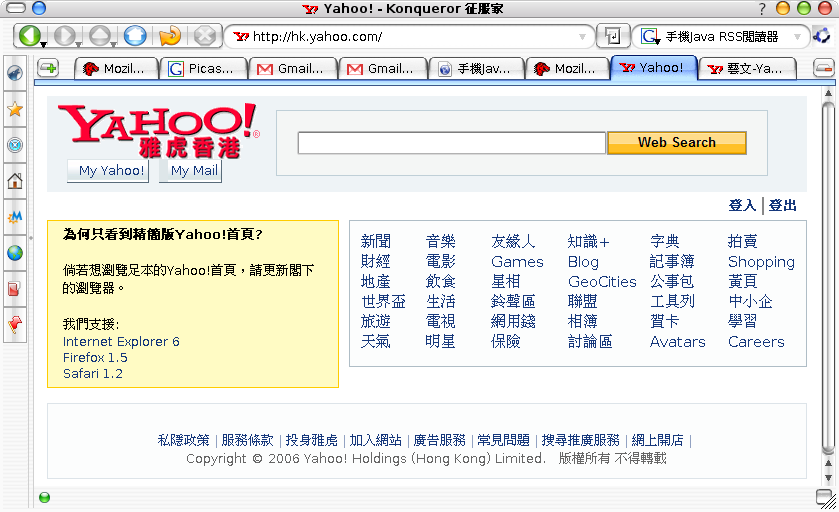Click the greyed Forward arrow button

pos(64,36)
